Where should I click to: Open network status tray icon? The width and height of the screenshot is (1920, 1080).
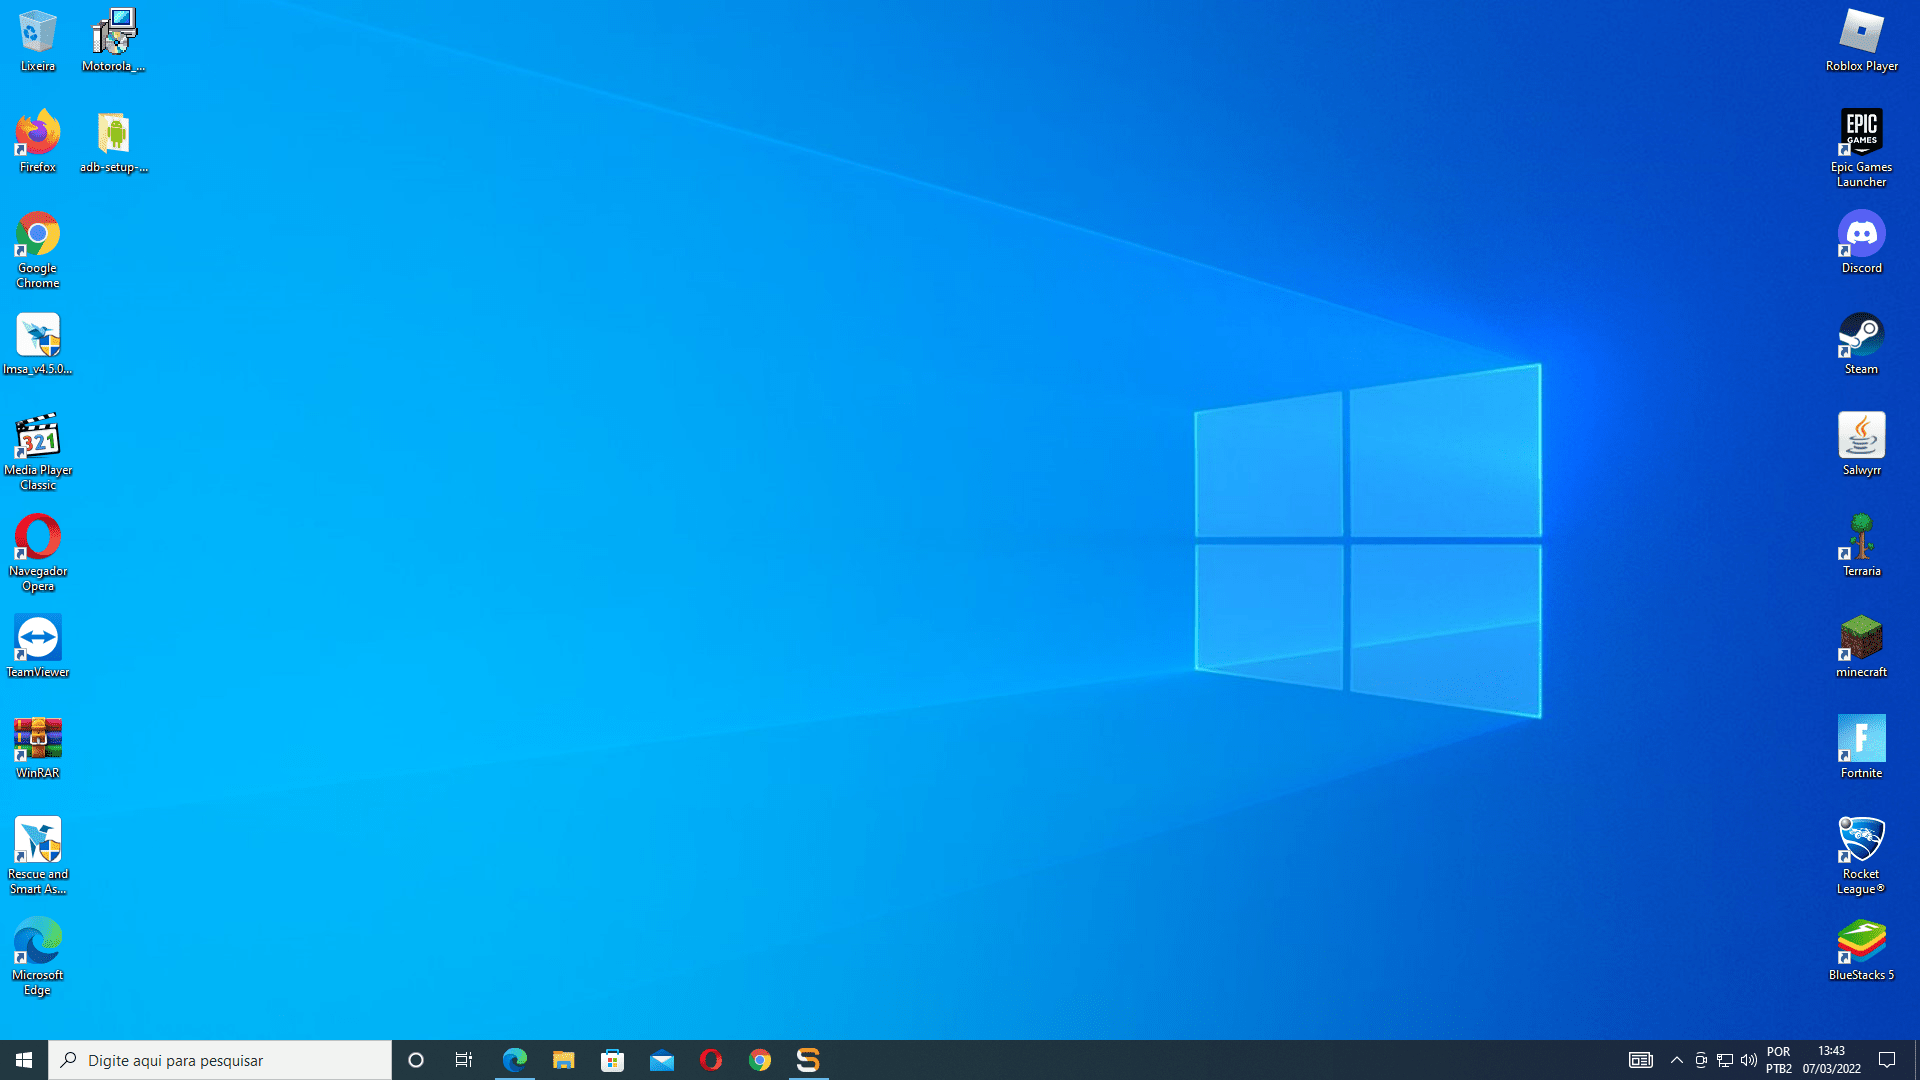coord(1725,1060)
